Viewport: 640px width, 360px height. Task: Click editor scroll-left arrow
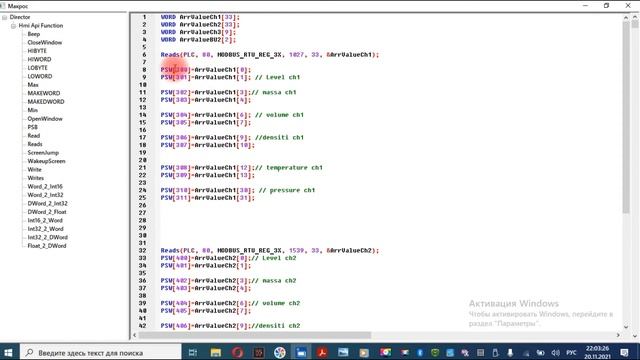click(x=135, y=335)
